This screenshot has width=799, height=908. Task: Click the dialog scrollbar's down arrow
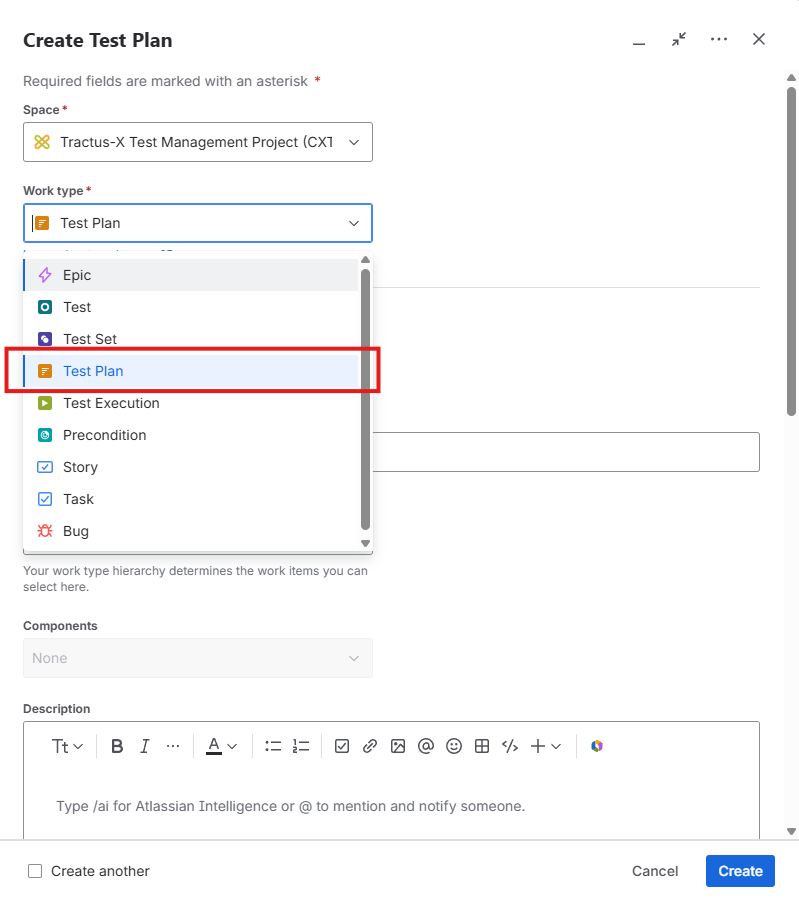pos(791,831)
